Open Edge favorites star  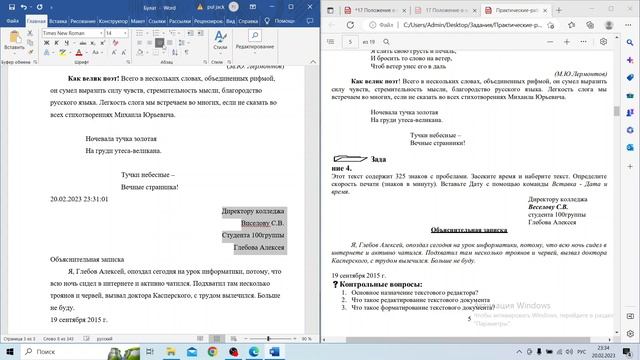click(x=571, y=25)
